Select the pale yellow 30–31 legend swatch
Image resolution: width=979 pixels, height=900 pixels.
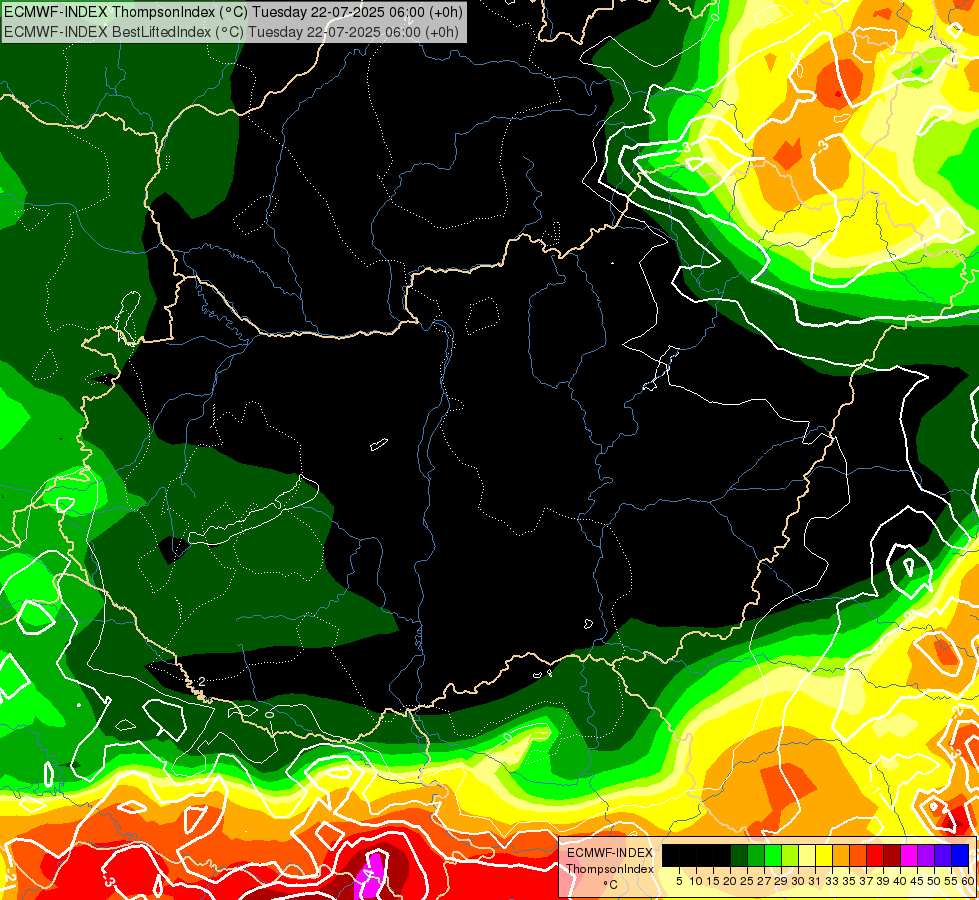[807, 855]
